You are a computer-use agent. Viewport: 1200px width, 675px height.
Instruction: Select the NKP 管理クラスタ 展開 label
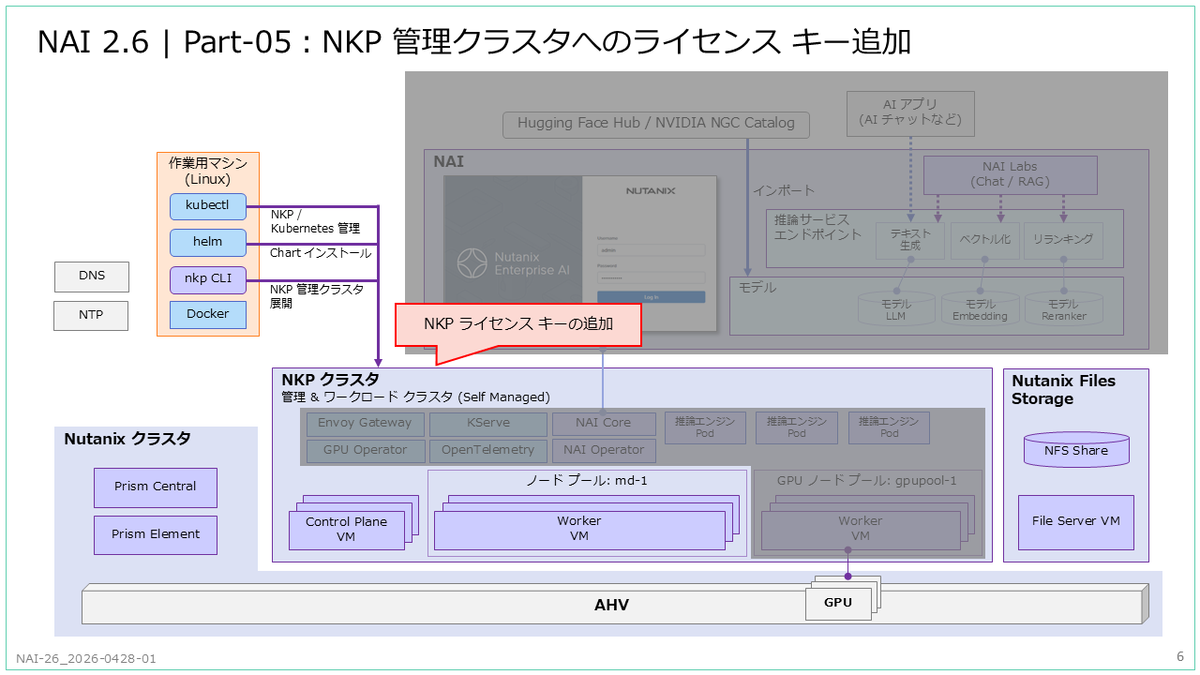316,295
